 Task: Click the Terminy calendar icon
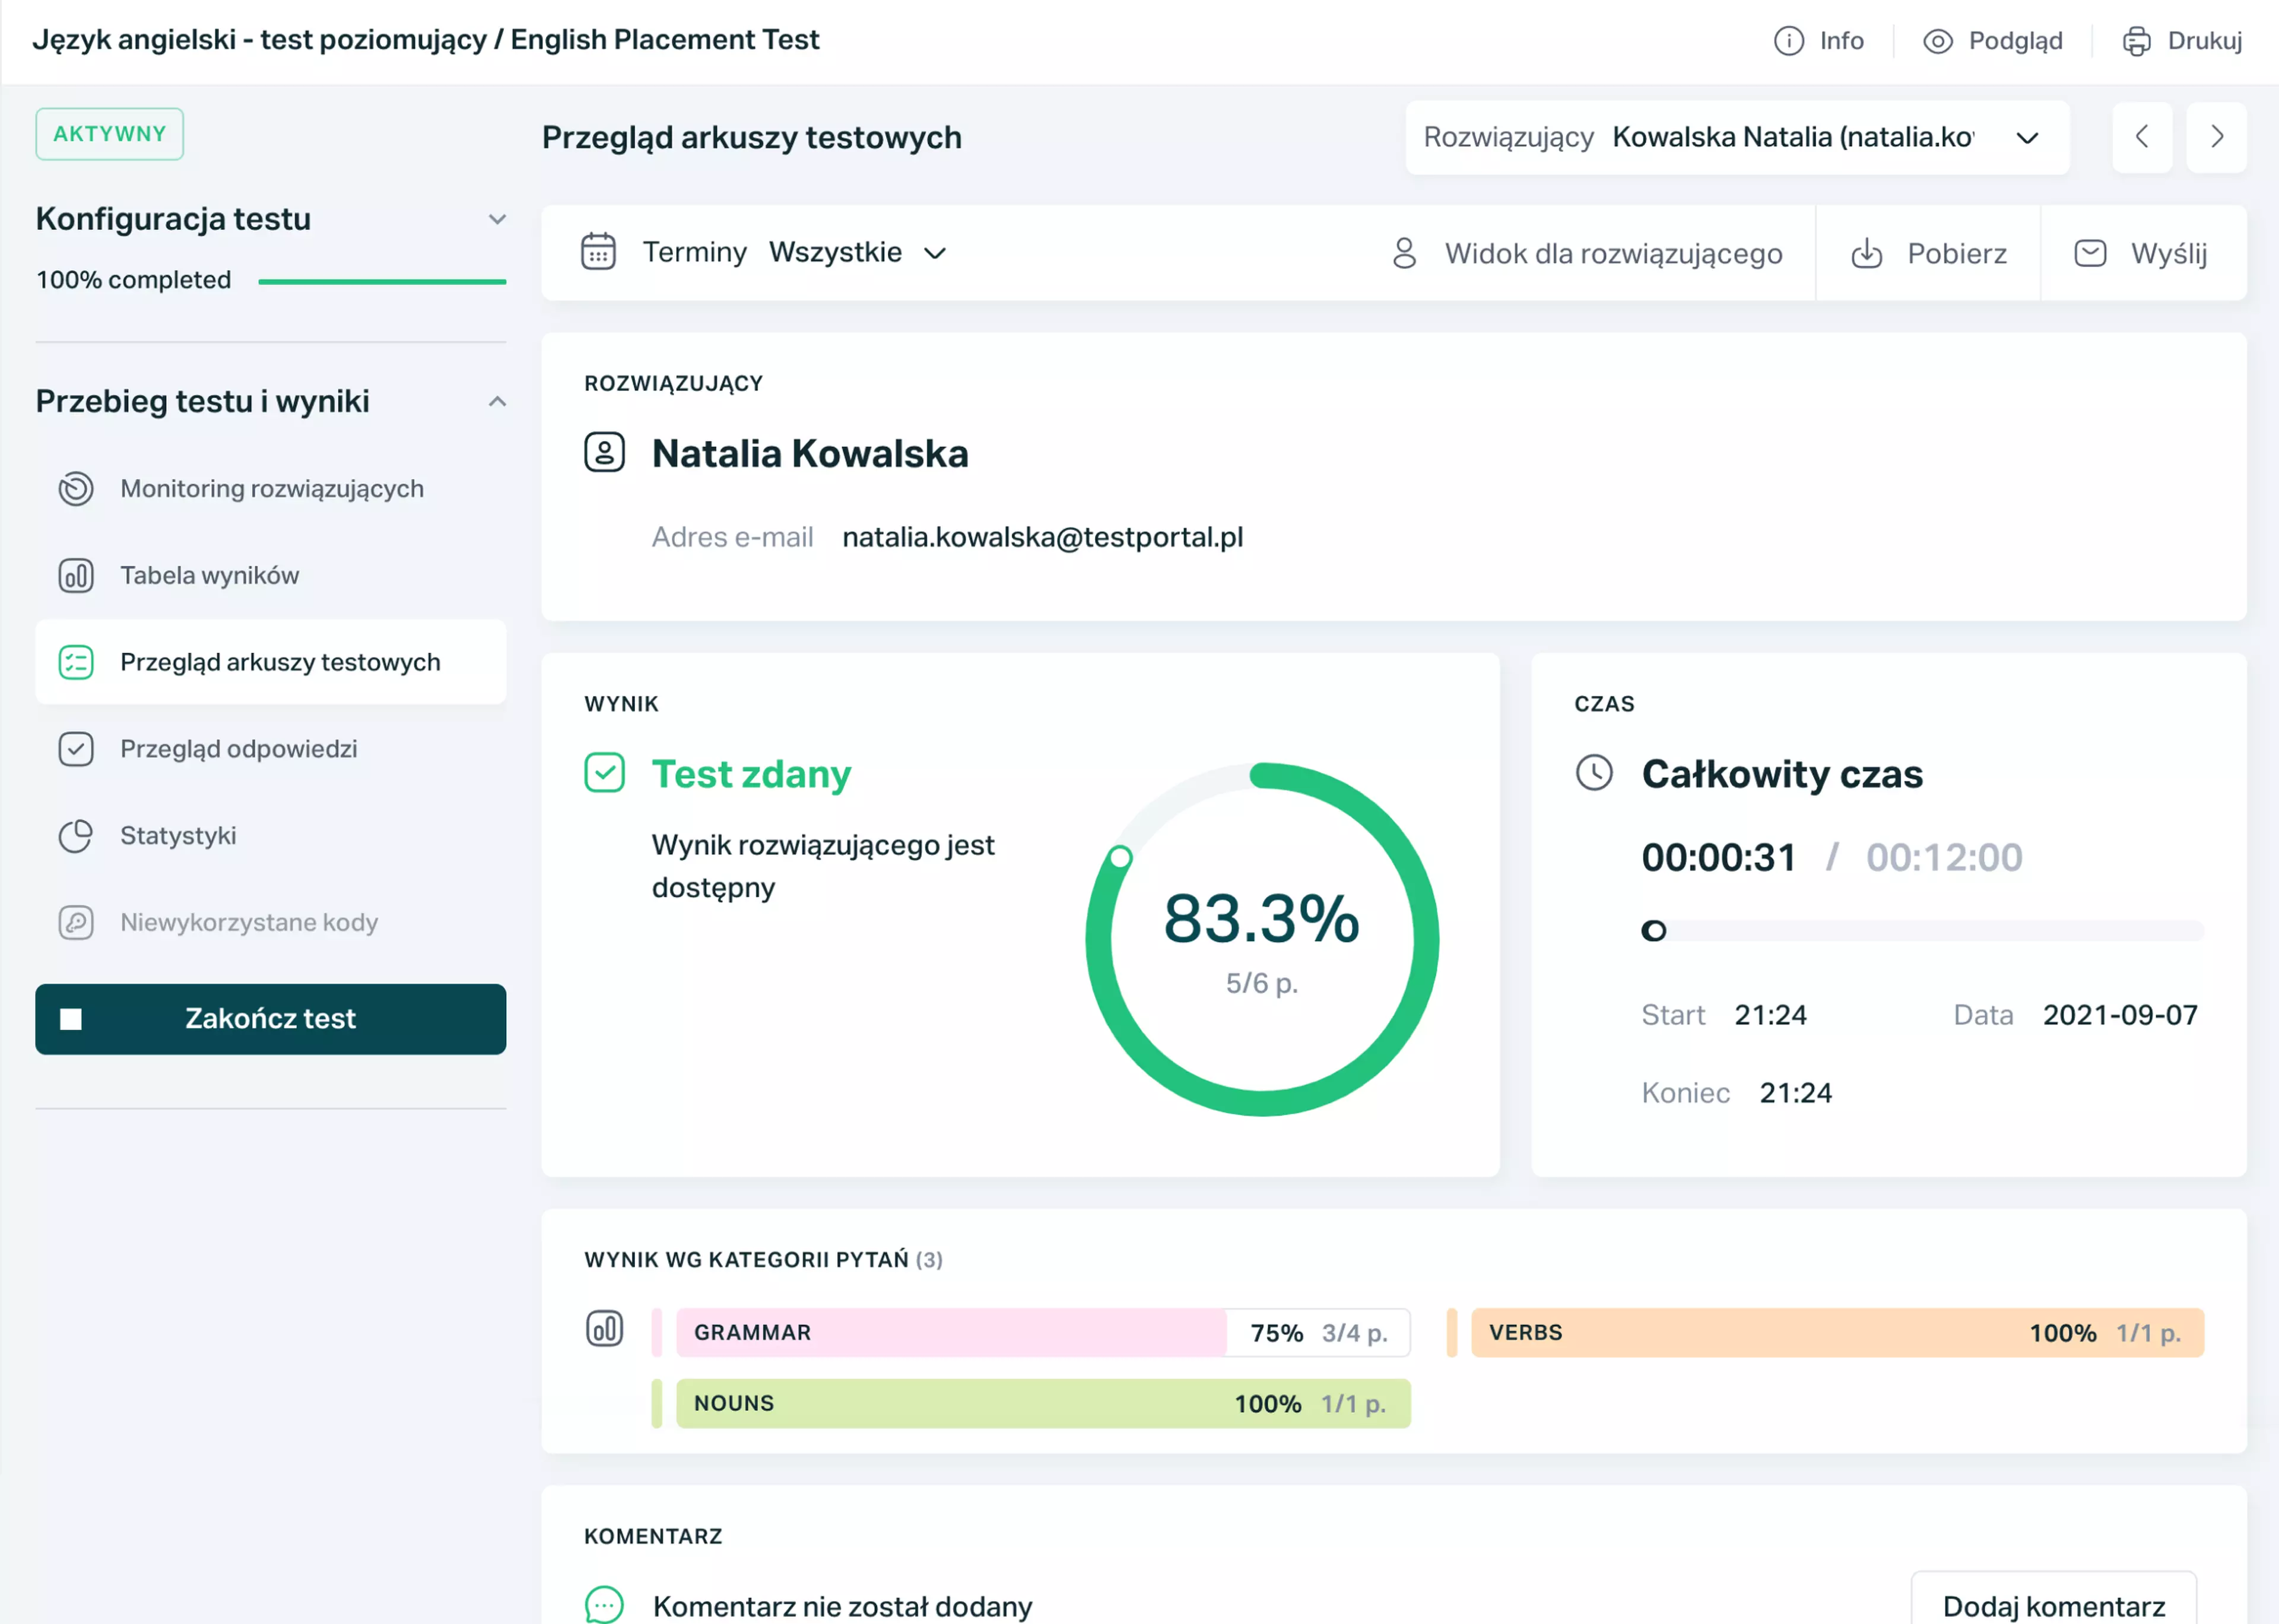599,252
